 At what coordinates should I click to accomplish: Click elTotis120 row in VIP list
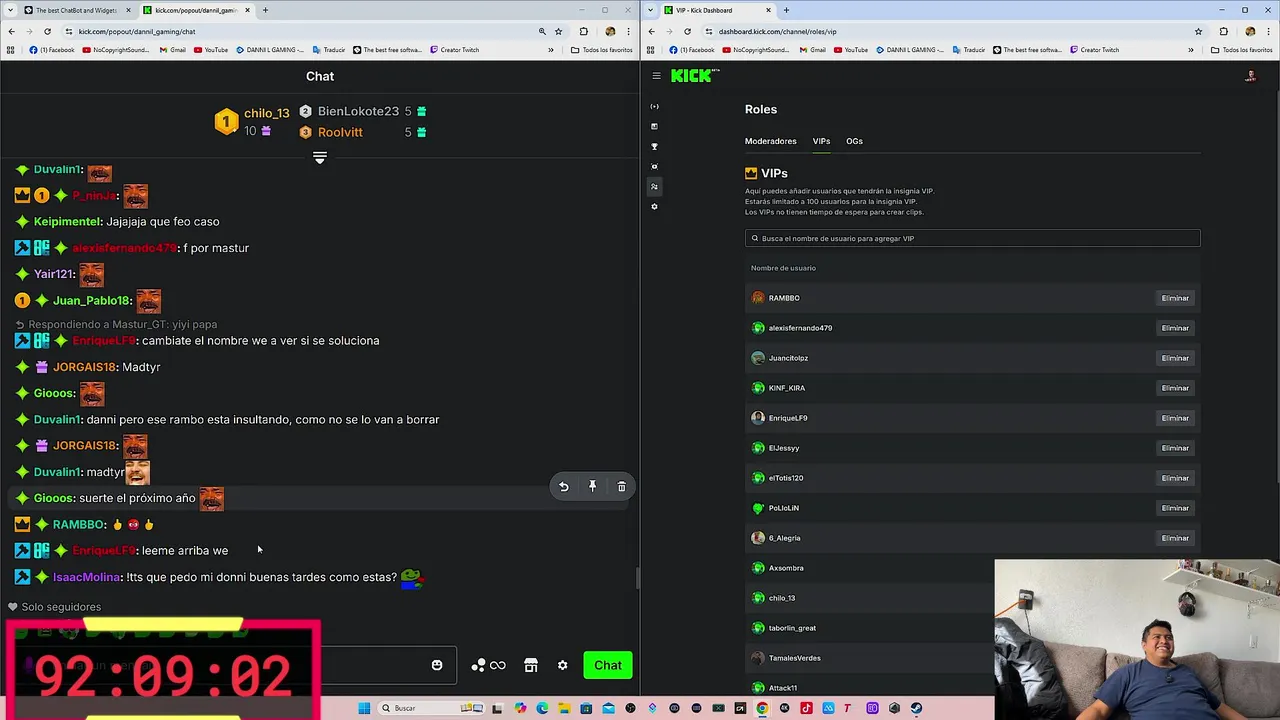click(972, 478)
